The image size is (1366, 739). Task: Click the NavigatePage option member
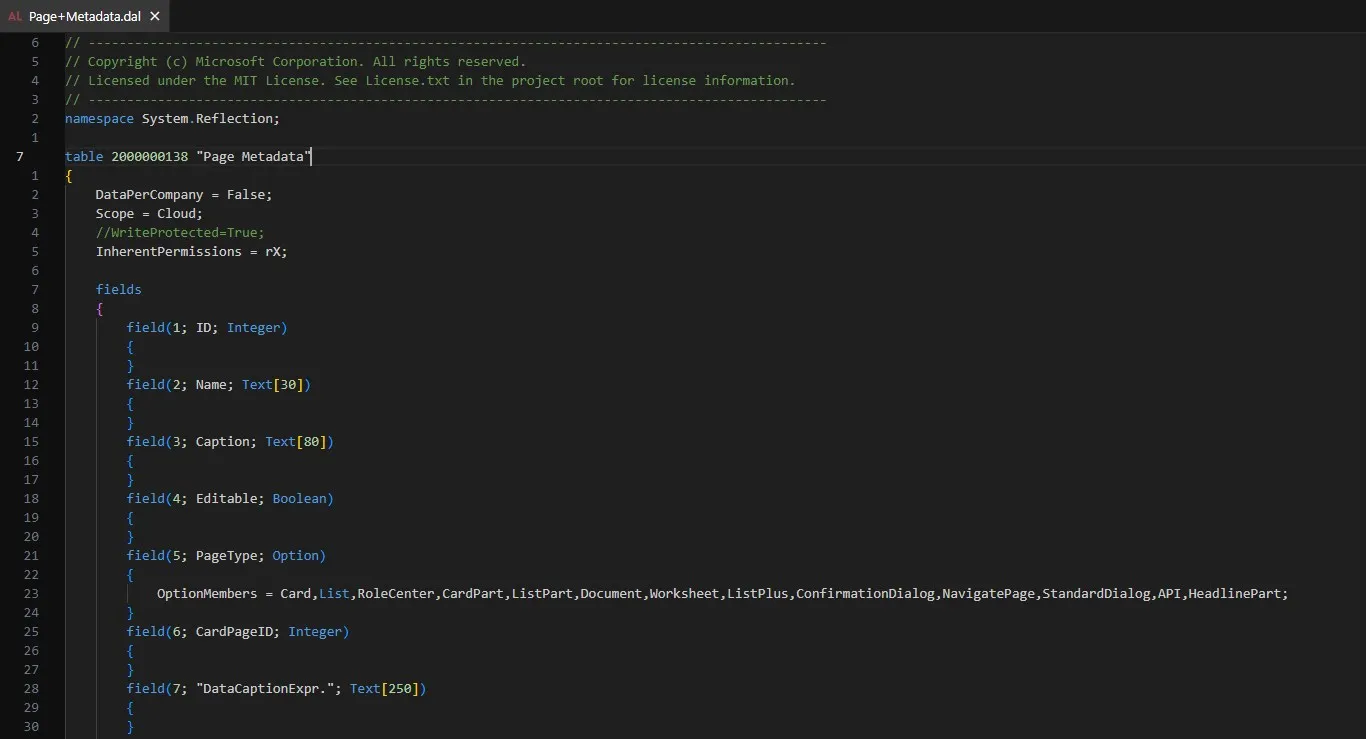(988, 593)
